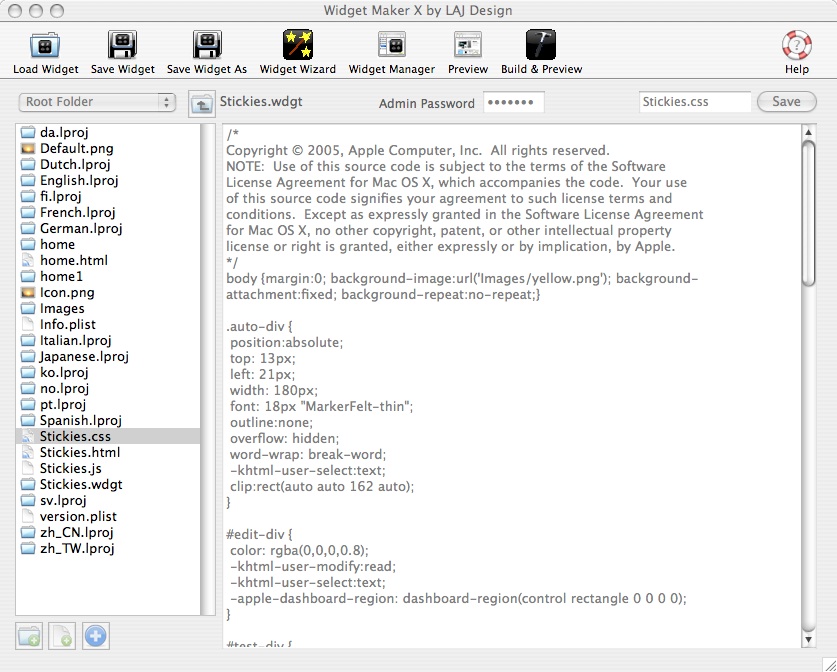Click the file list vertical scrollbar
The image size is (837, 672).
point(208,369)
